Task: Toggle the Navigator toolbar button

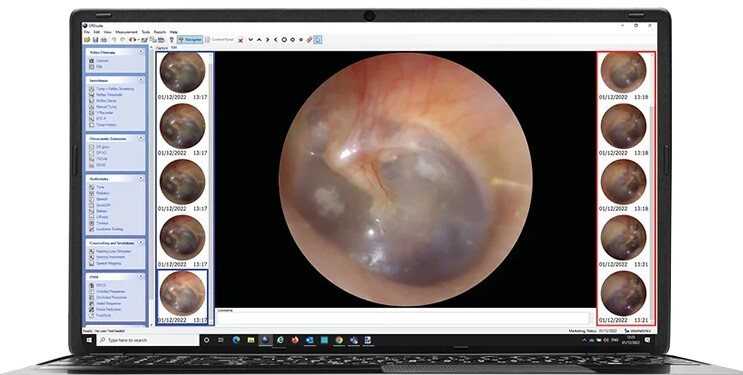Action: [190, 40]
